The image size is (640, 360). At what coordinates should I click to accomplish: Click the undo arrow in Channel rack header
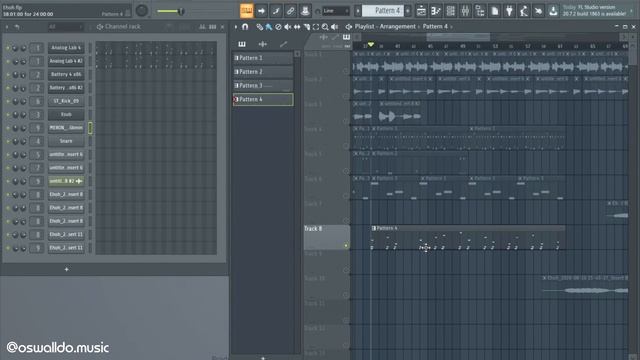(x=17, y=27)
